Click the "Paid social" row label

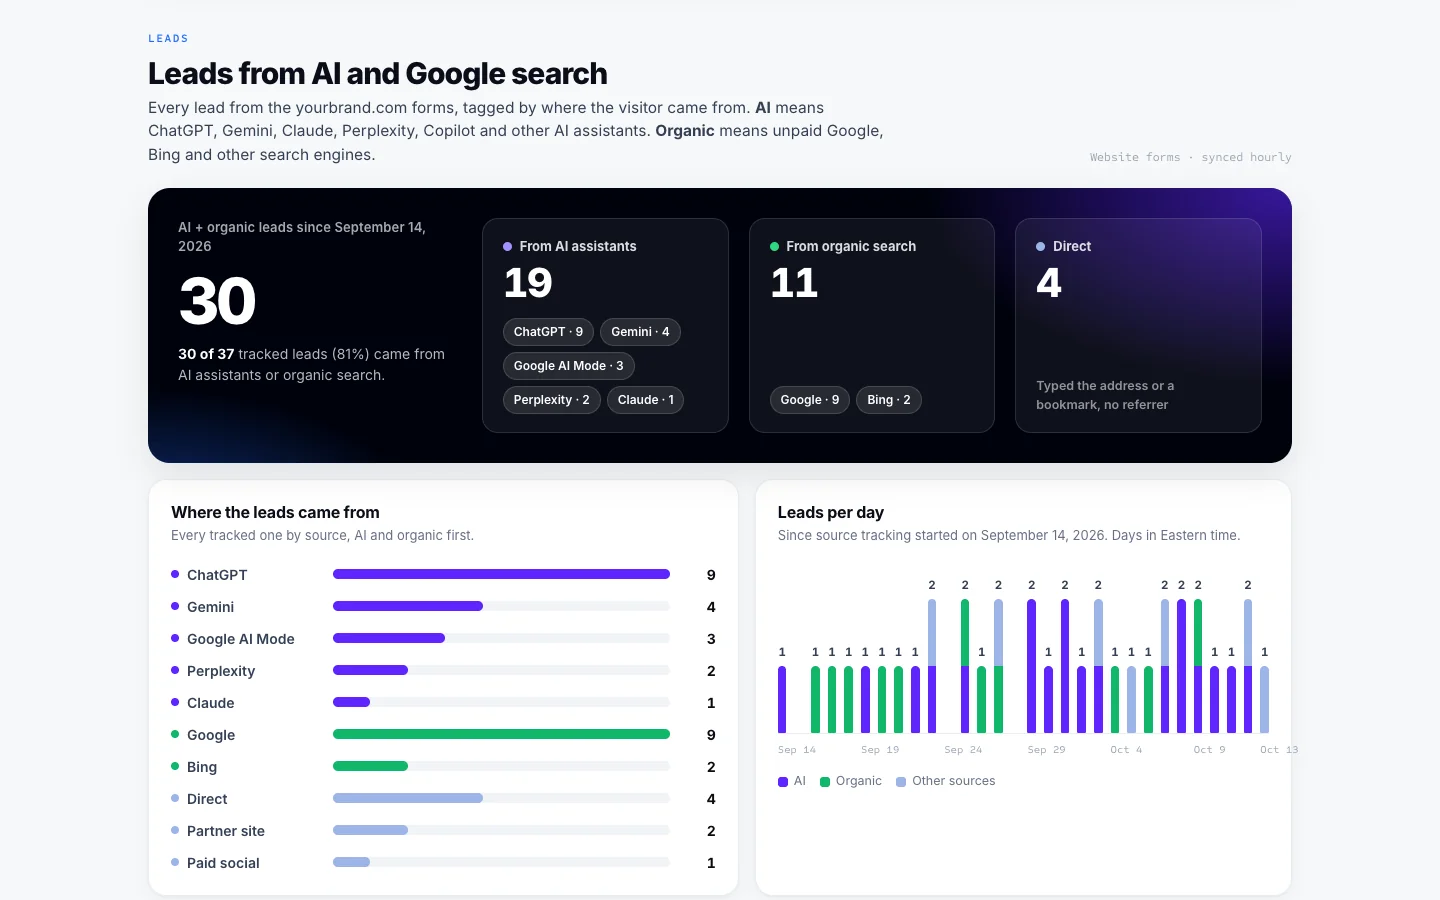click(223, 863)
